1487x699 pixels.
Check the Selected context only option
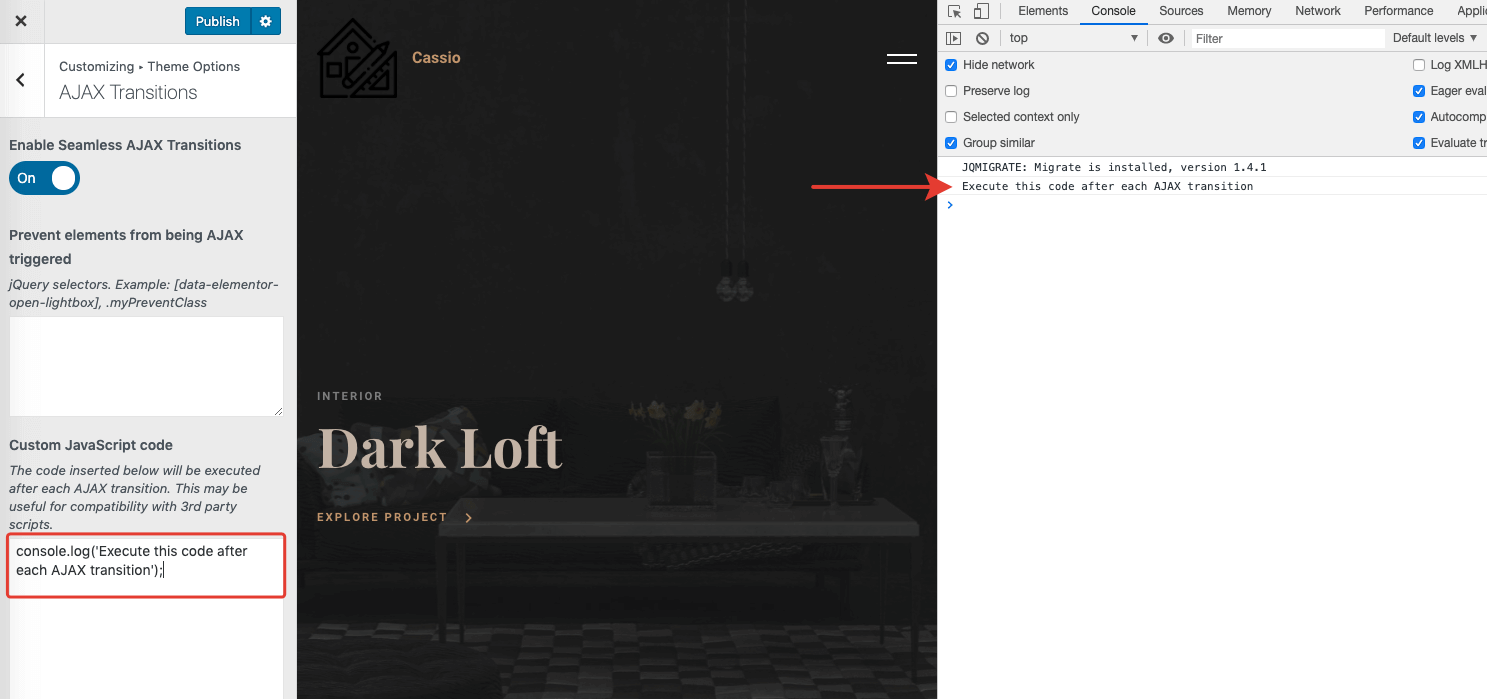click(x=951, y=117)
